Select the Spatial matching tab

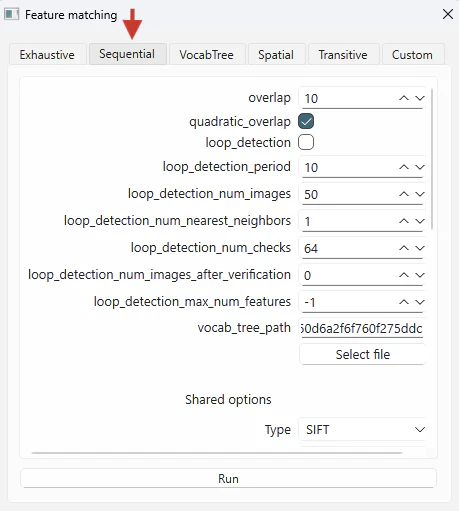click(x=276, y=54)
